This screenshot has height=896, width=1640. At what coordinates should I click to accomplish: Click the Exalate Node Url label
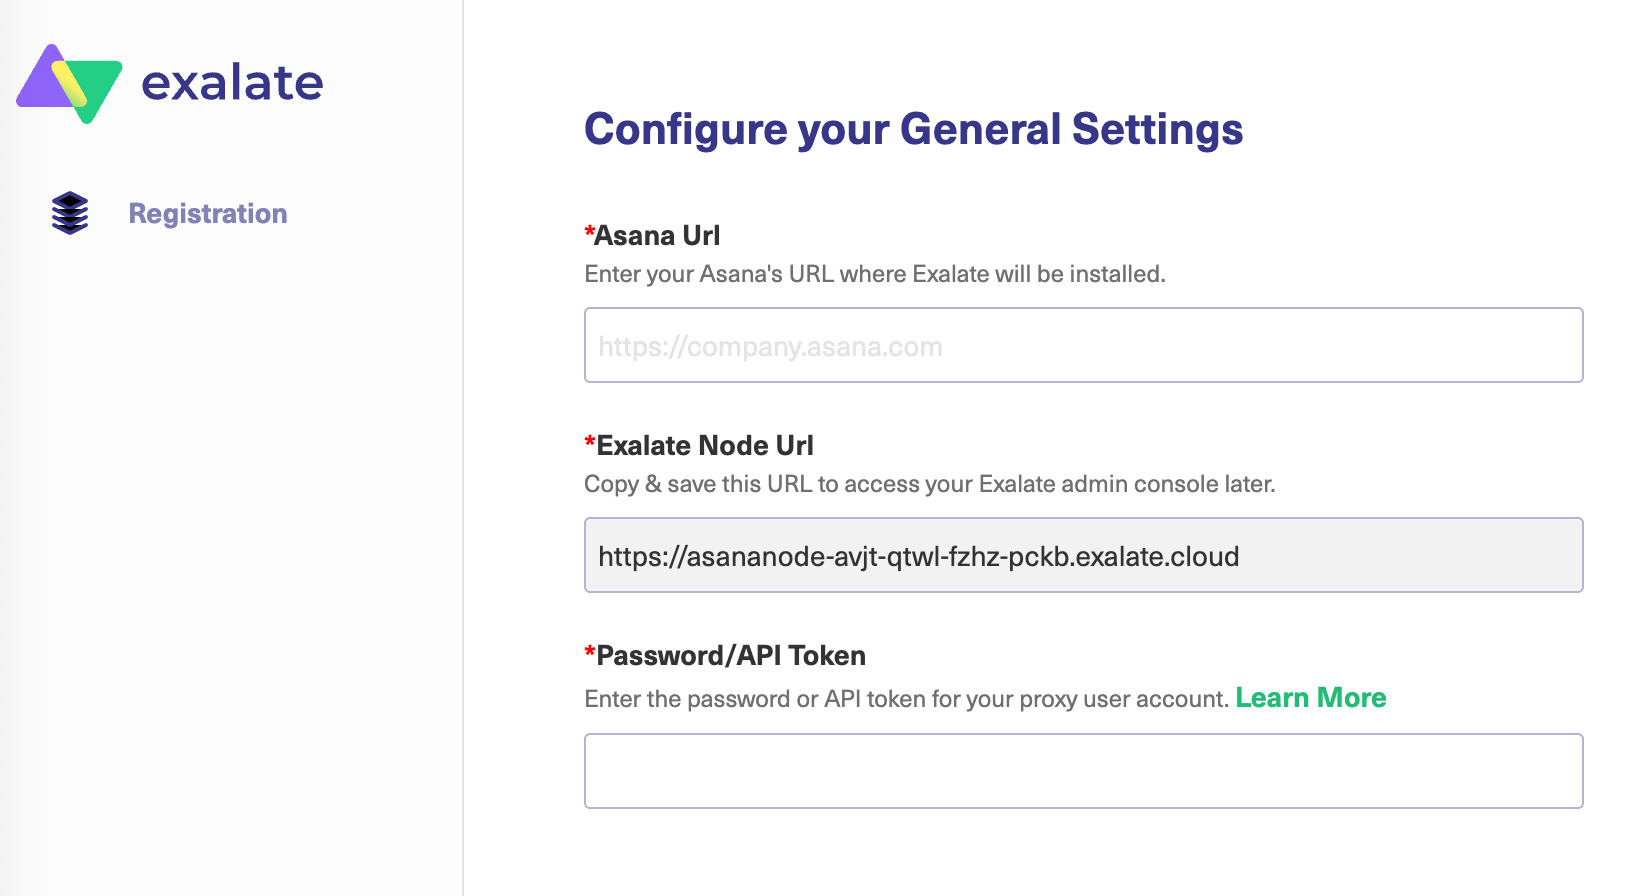click(x=705, y=446)
